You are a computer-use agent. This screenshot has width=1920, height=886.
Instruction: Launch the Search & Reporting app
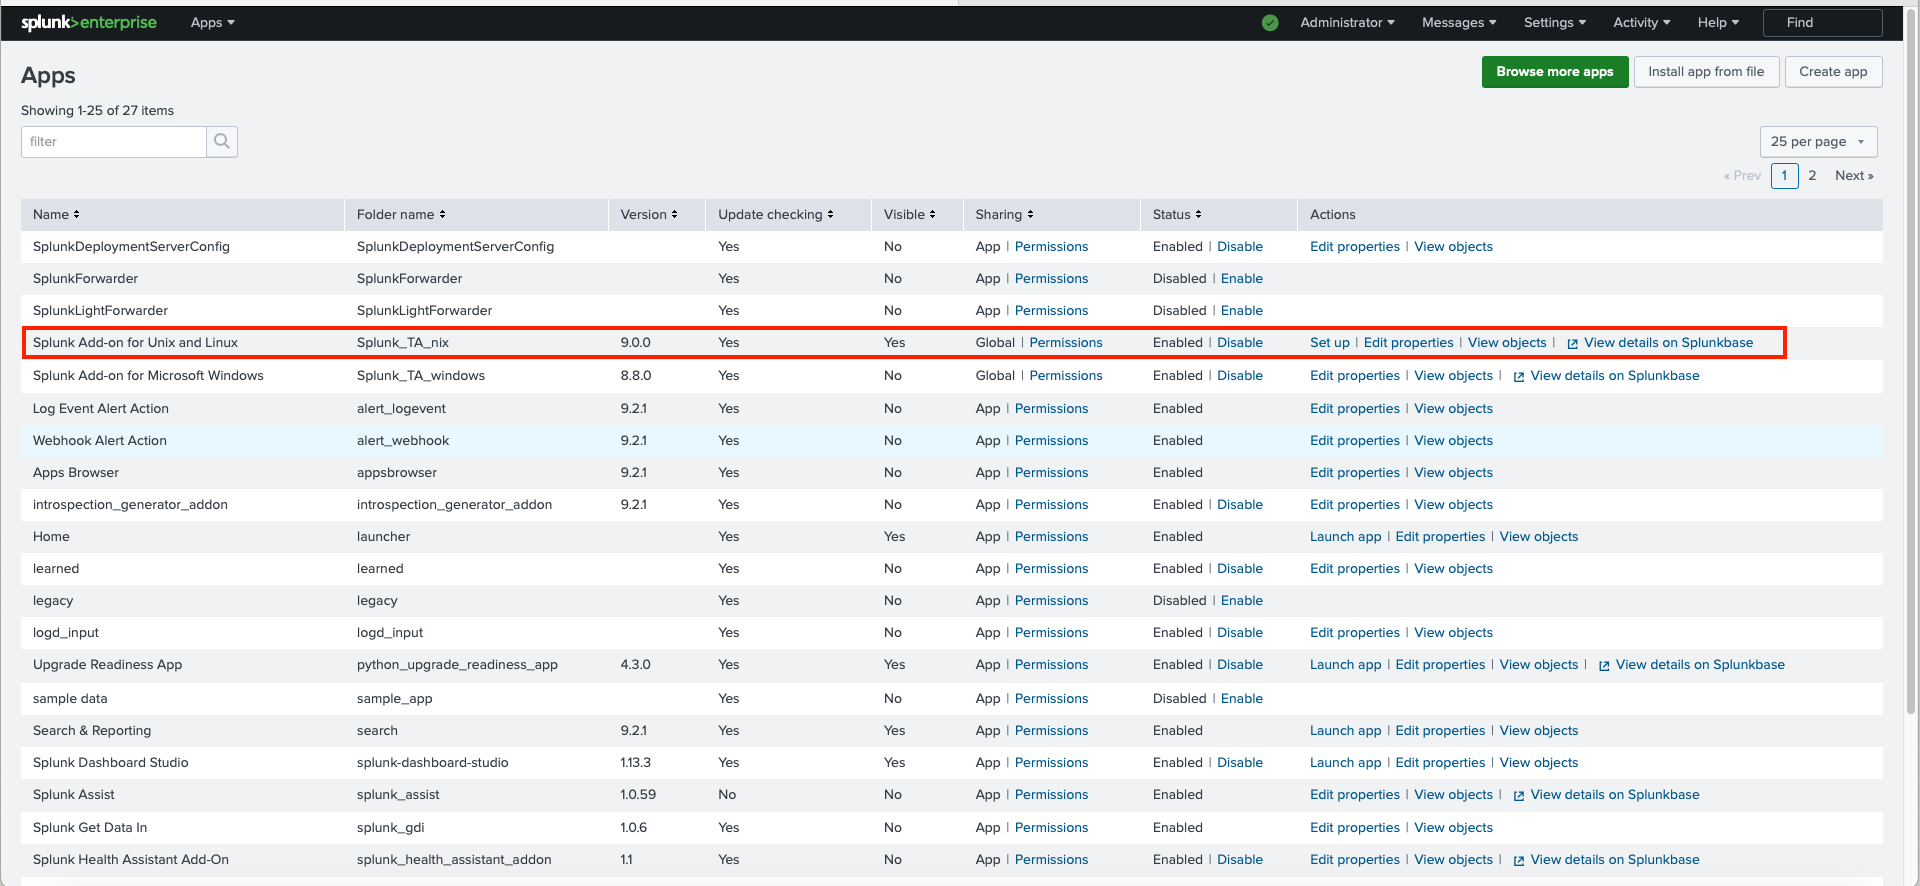[x=1345, y=730]
